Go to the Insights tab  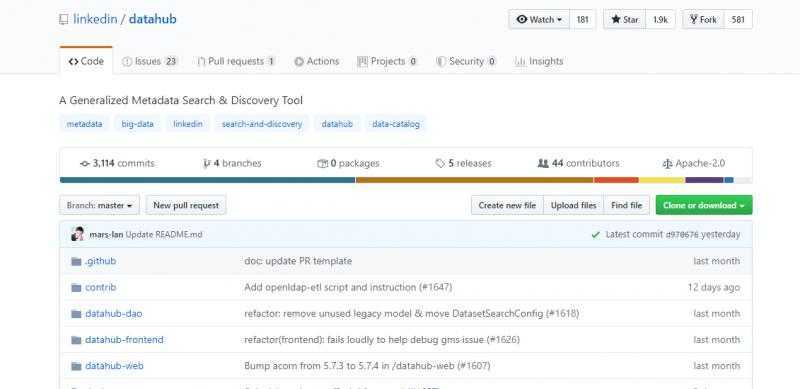click(x=539, y=61)
